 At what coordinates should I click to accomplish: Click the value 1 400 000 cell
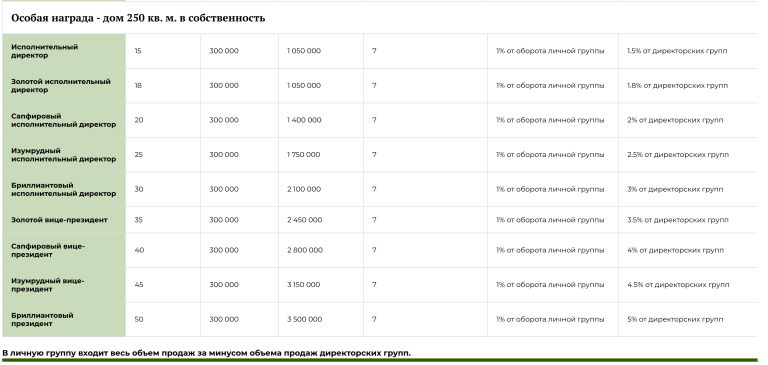pos(321,120)
